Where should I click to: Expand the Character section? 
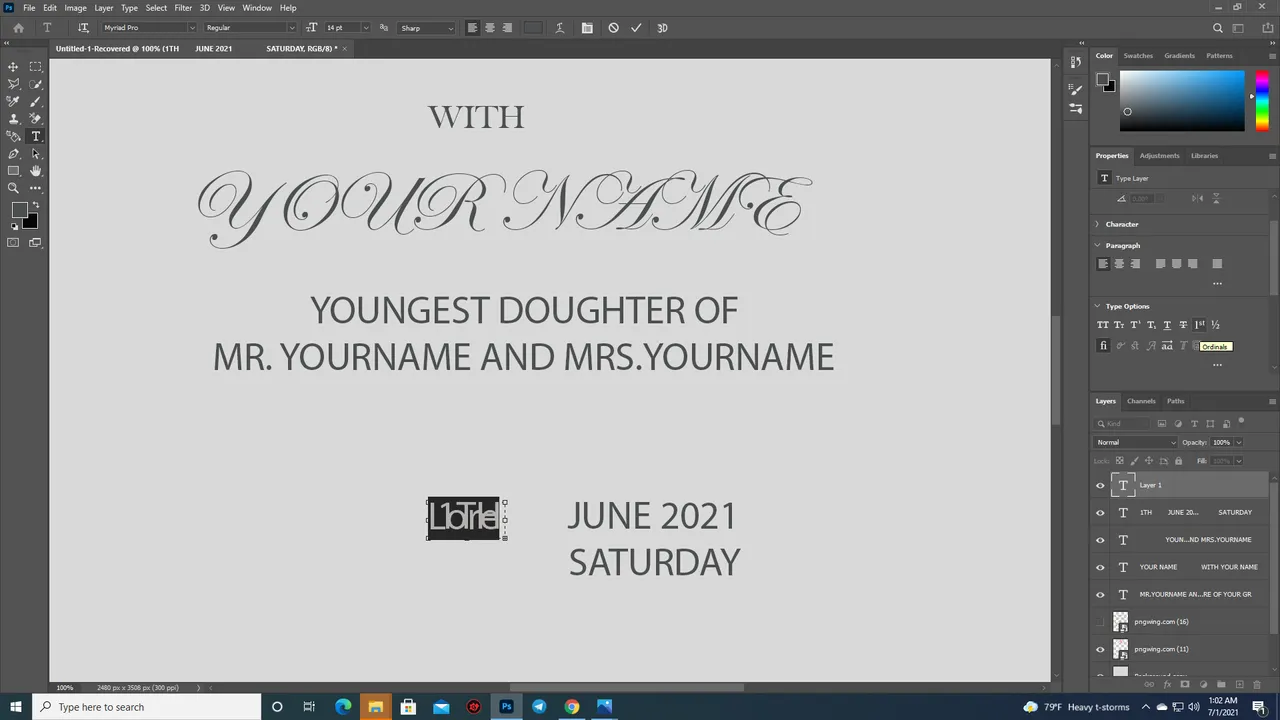coord(1097,224)
